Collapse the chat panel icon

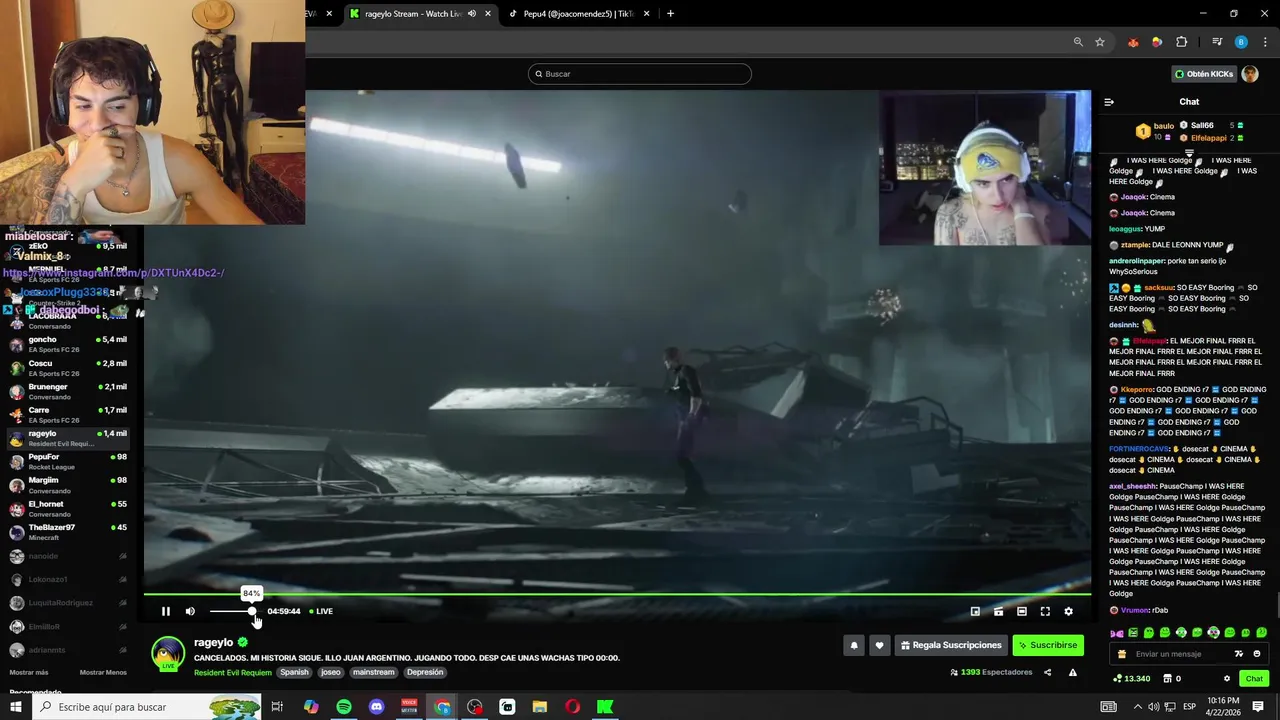[x=1109, y=102]
